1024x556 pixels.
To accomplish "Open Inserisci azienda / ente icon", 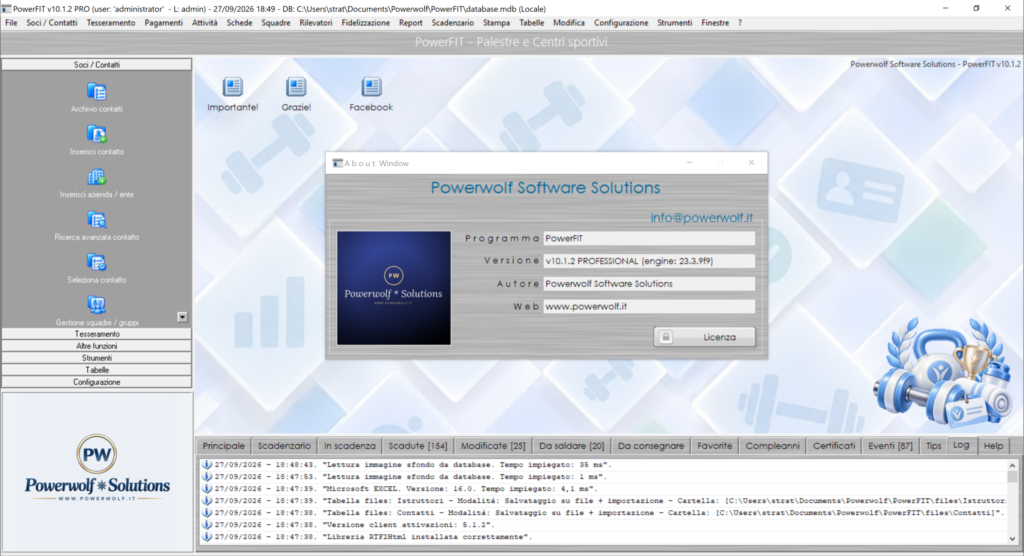I will [97, 177].
